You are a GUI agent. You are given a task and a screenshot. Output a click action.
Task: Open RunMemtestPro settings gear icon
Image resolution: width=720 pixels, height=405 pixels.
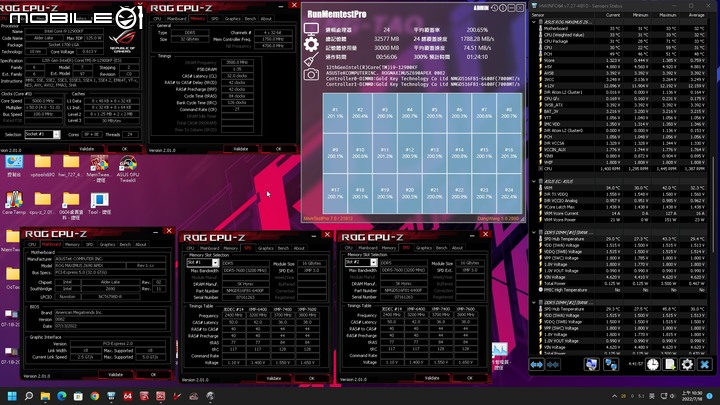(311, 45)
